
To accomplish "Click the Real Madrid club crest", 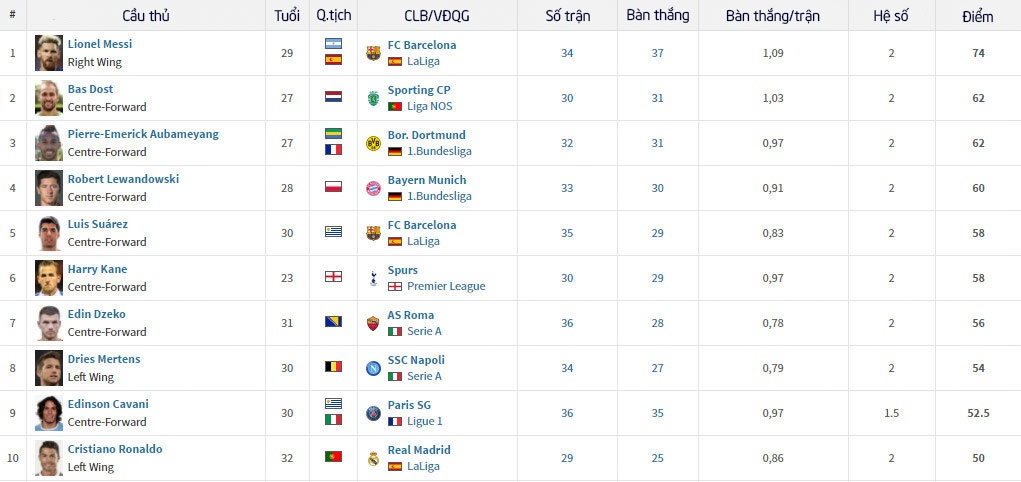I will [374, 458].
